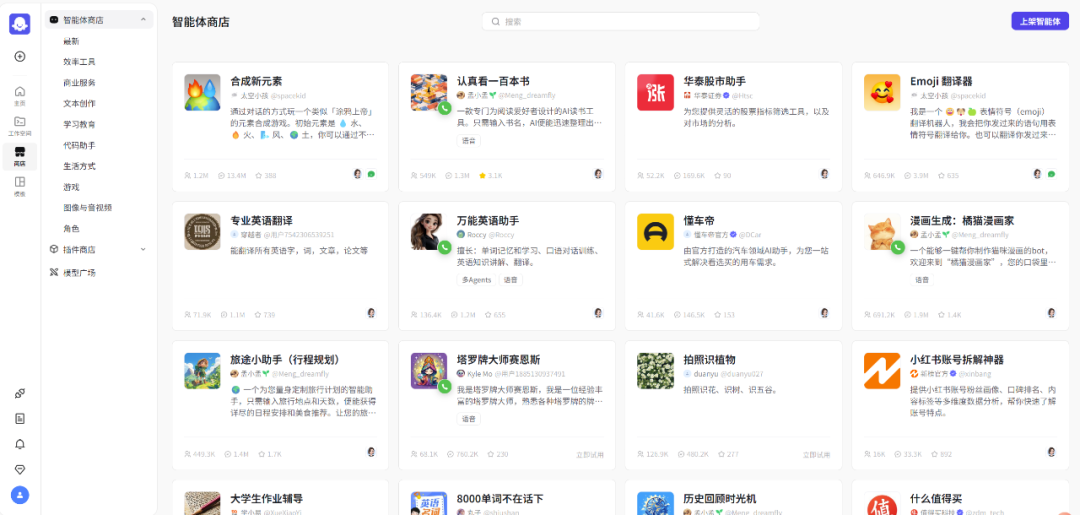The image size is (1080, 515).
Task: Click the star icon on 合成新元素 card
Action: pos(258,176)
